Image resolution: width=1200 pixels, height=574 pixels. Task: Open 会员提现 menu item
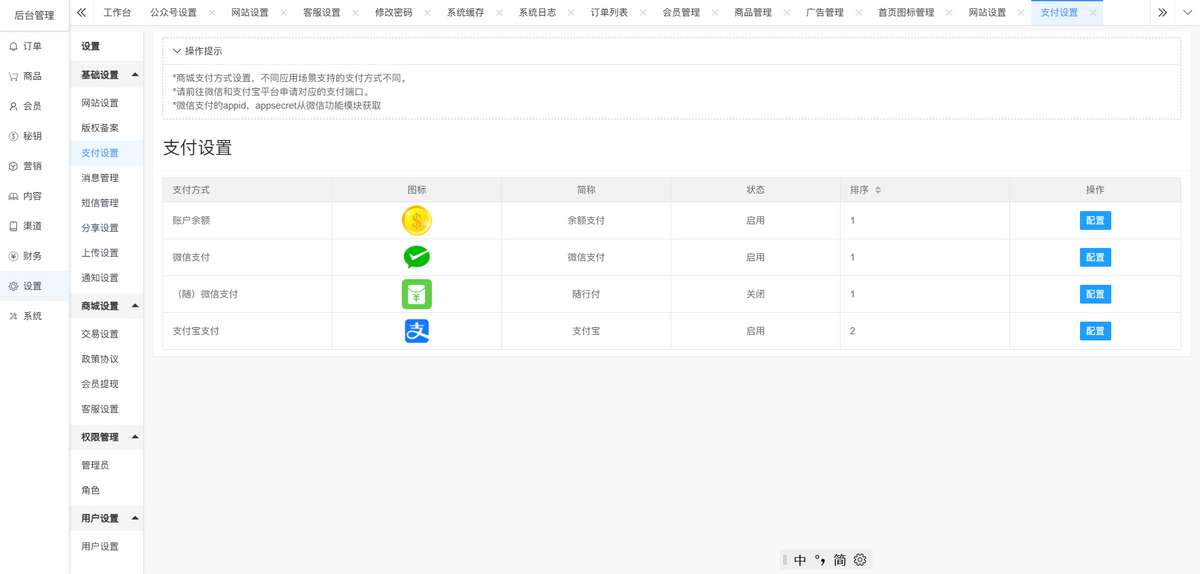(x=100, y=384)
